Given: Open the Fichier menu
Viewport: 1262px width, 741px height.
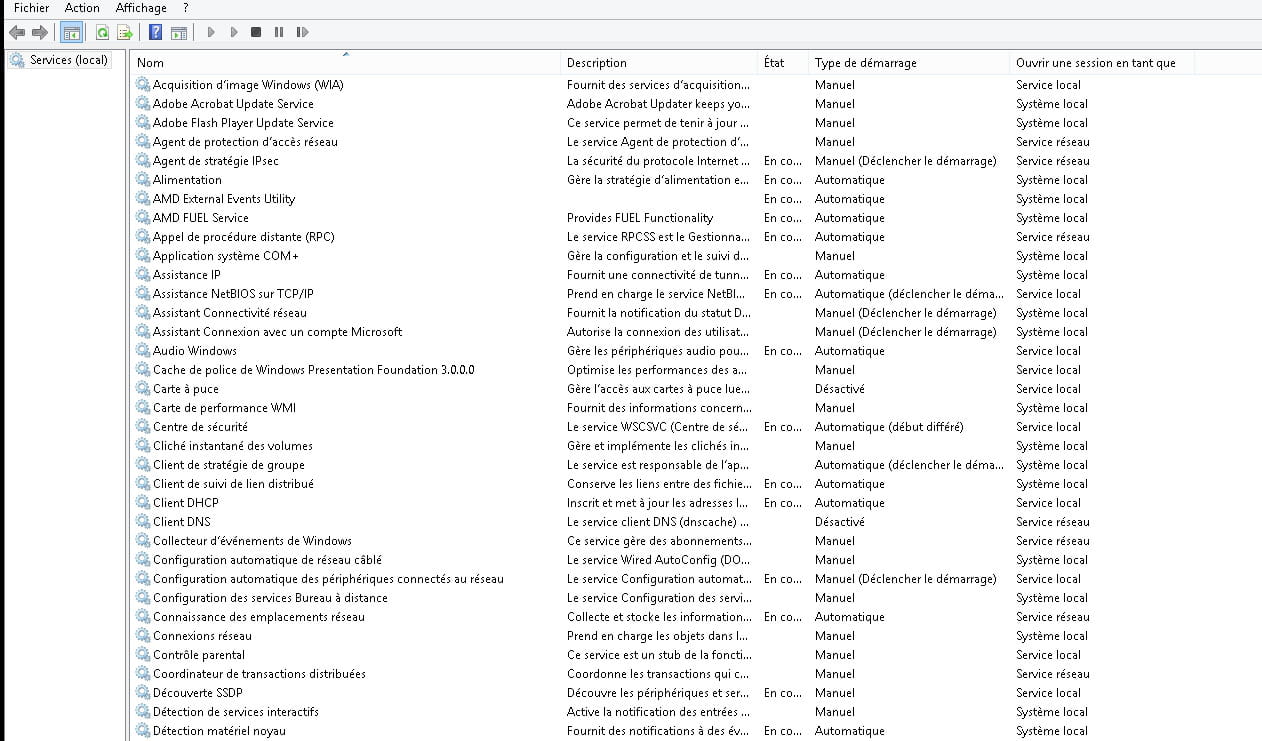Looking at the screenshot, I should 31,8.
